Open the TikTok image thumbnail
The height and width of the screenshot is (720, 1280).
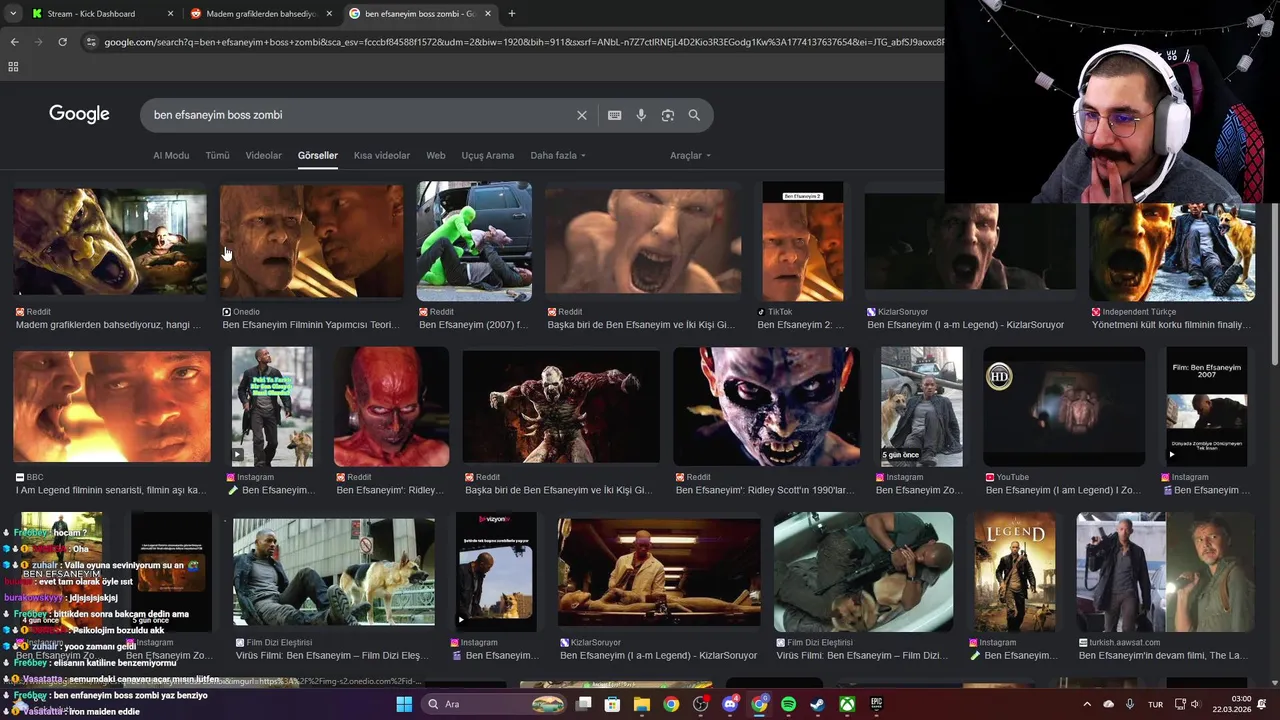(802, 241)
